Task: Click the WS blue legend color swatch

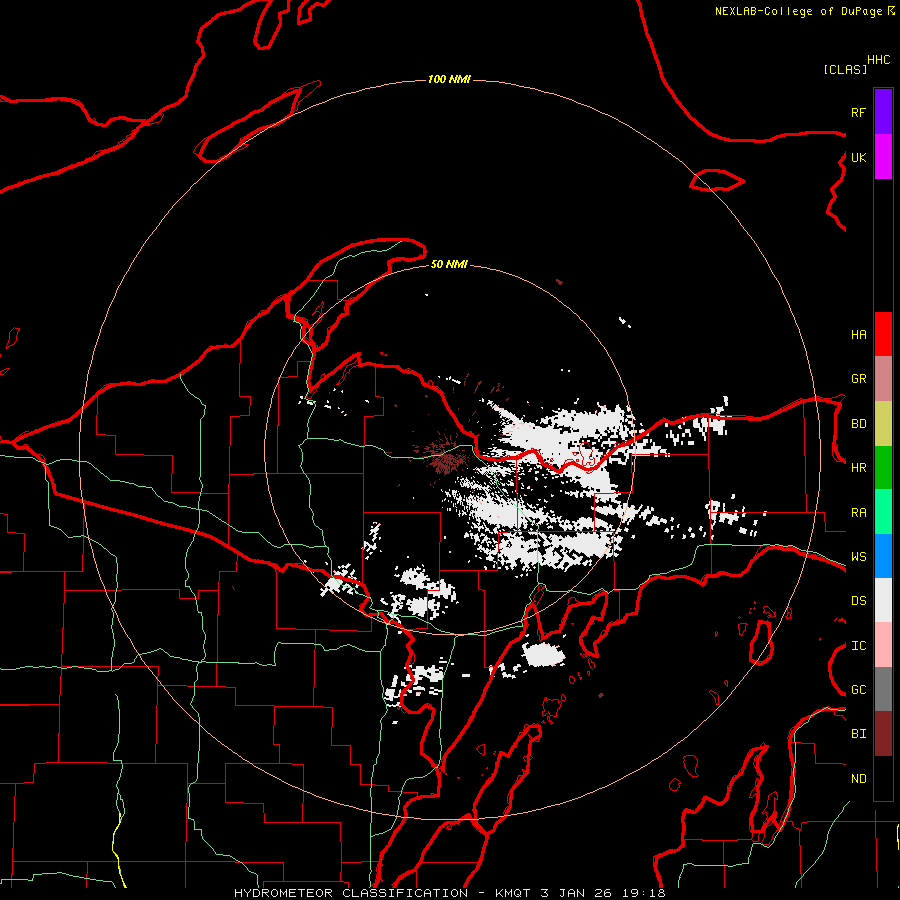Action: 883,556
